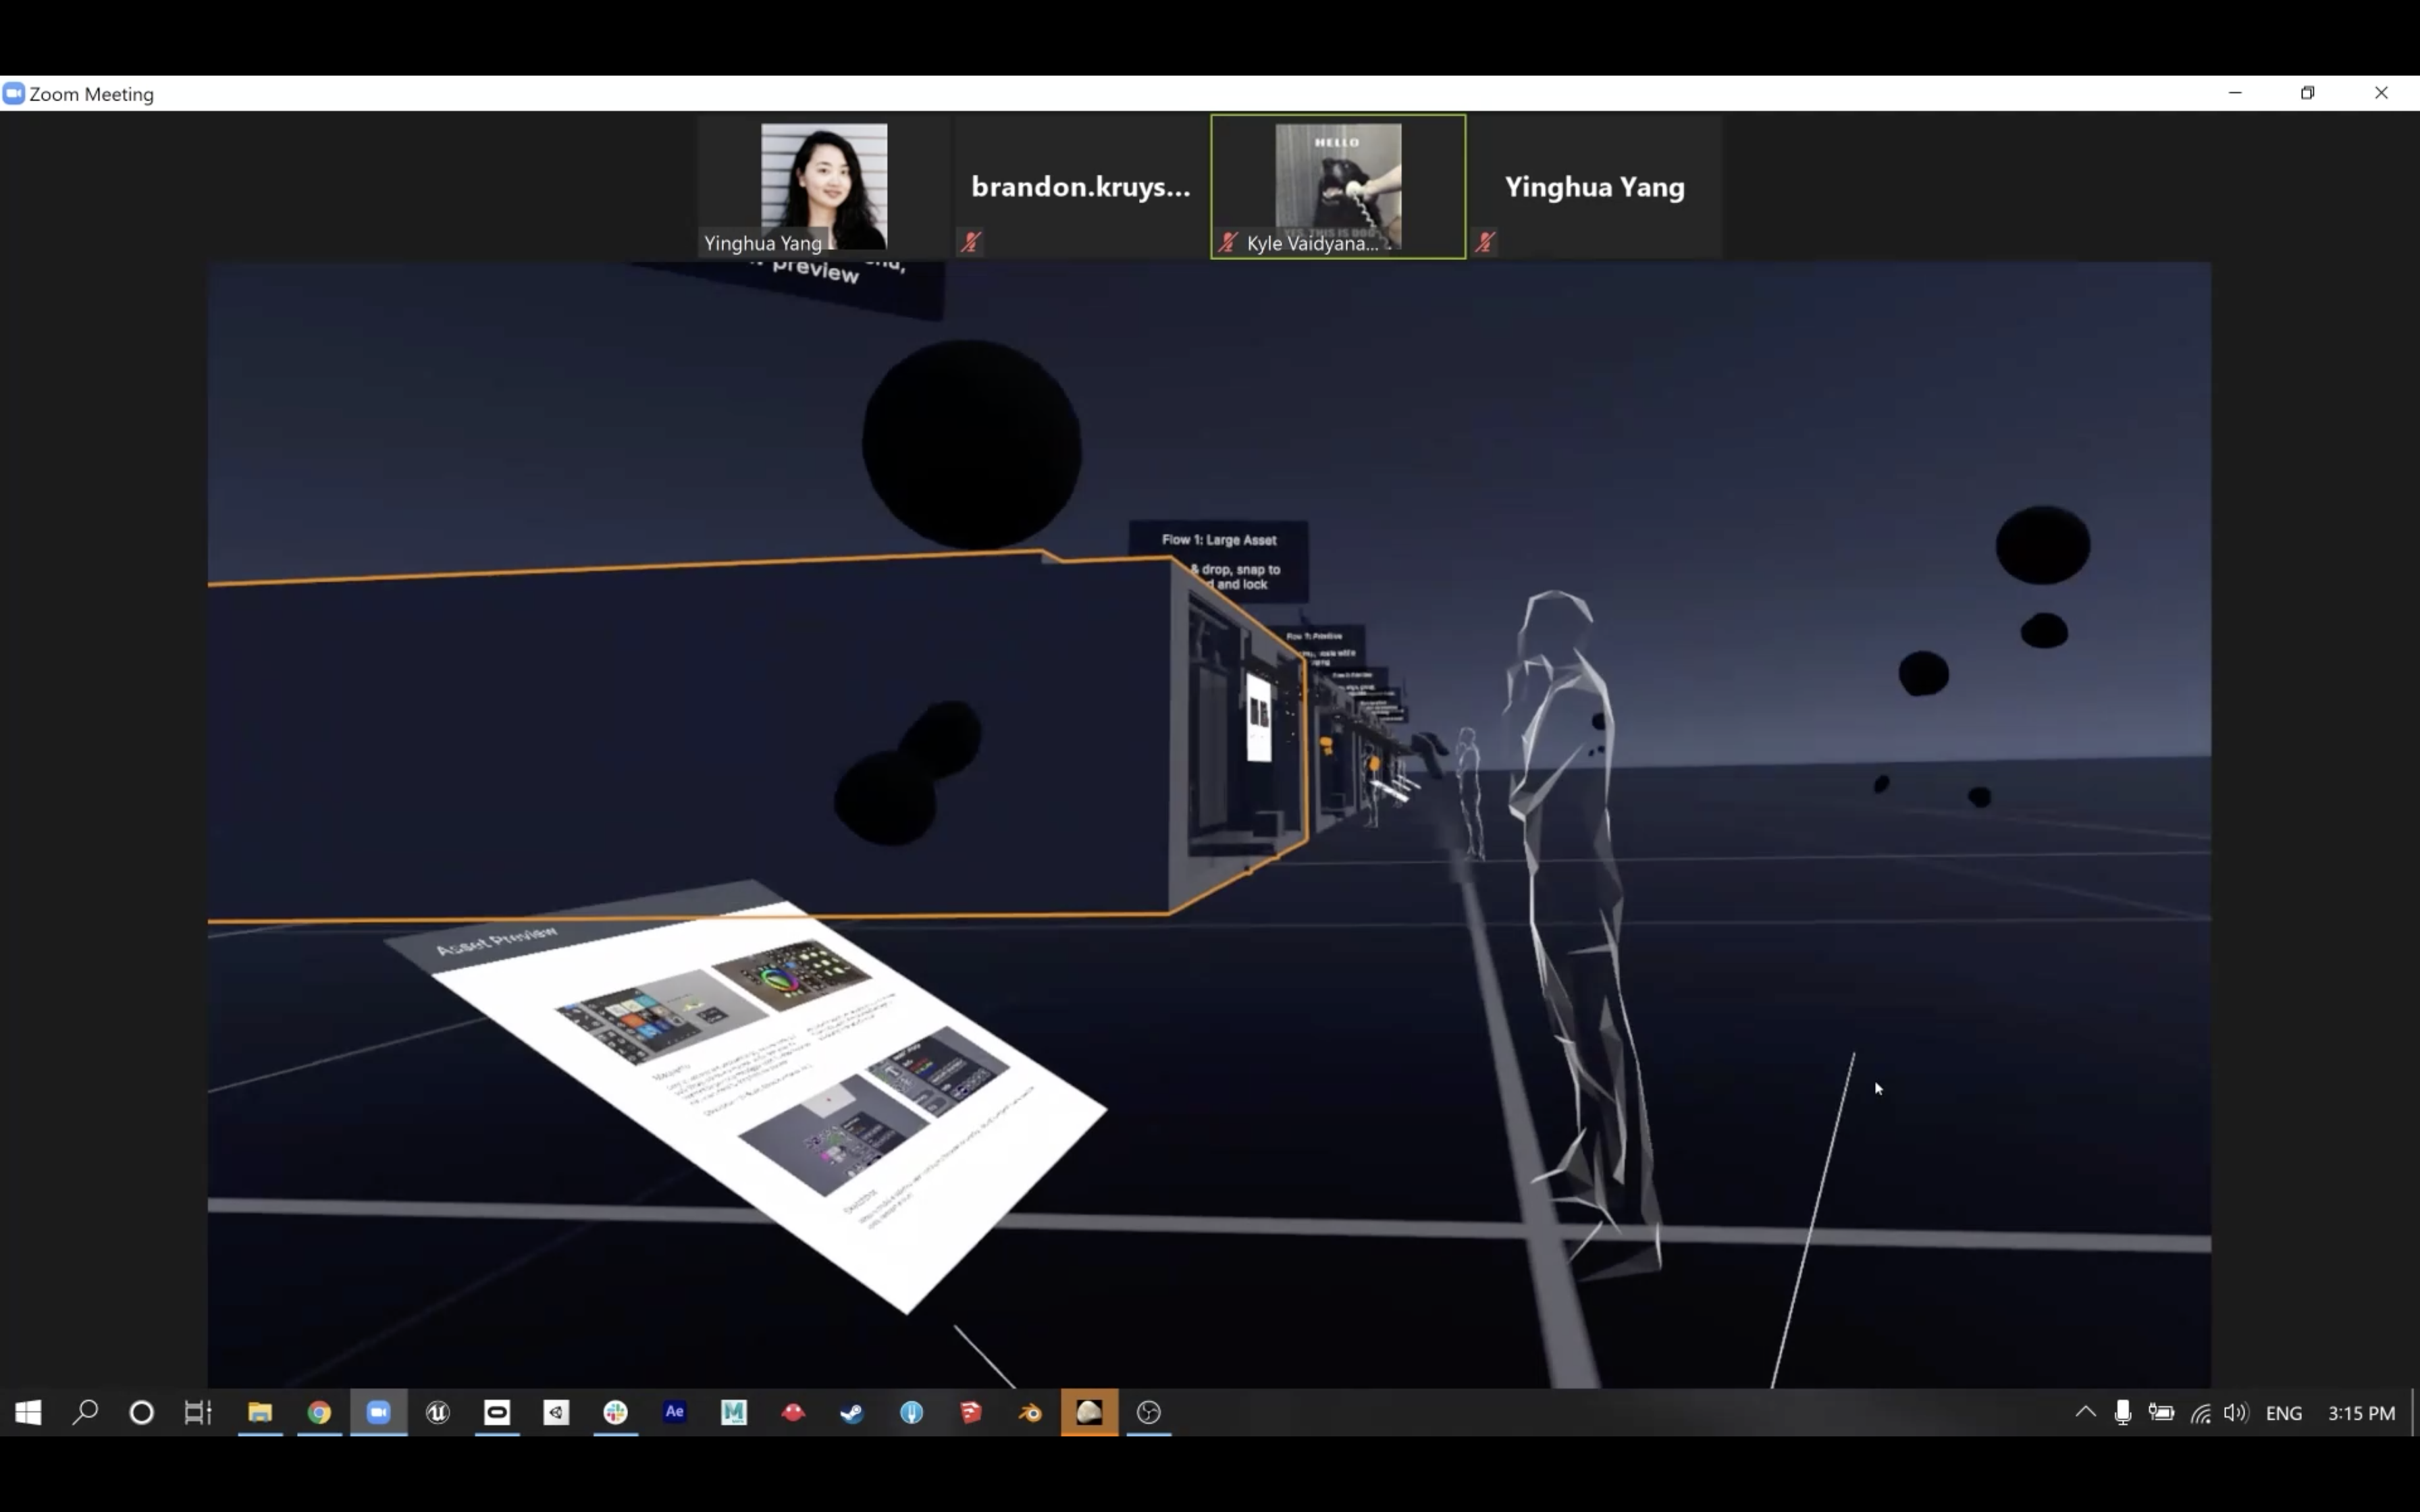The height and width of the screenshot is (1512, 2420).
Task: Restore down the Zoom Meeting window
Action: point(2308,93)
